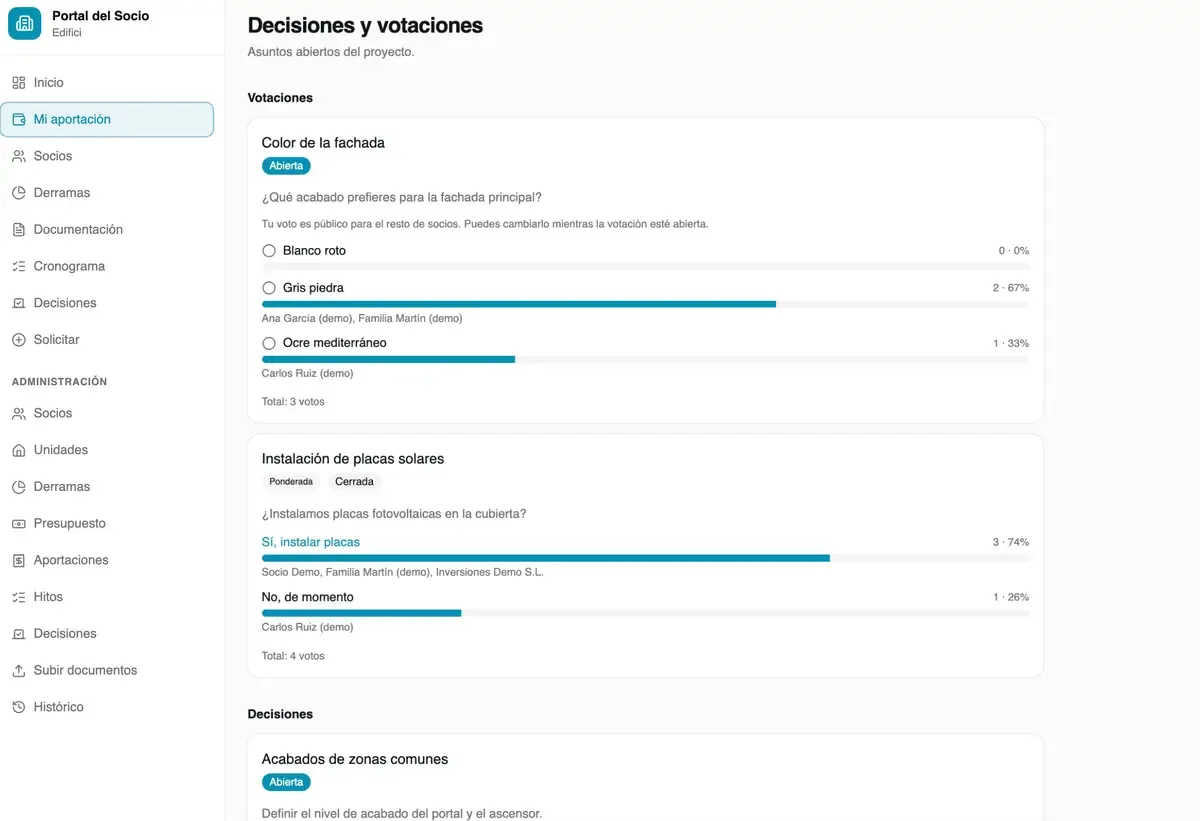Click the Portal del Socio building logo
The image size is (1200, 821).
[x=25, y=23]
